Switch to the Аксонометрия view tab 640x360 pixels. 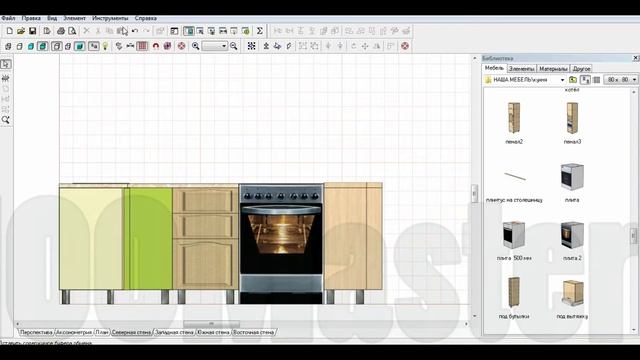tap(73, 332)
